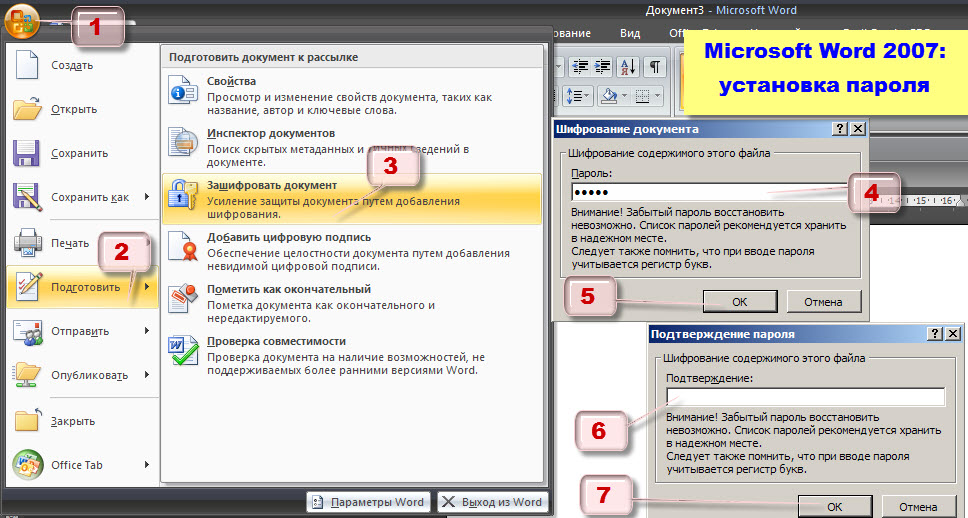Click the Пароль input field
The width and height of the screenshot is (968, 518).
click(710, 192)
